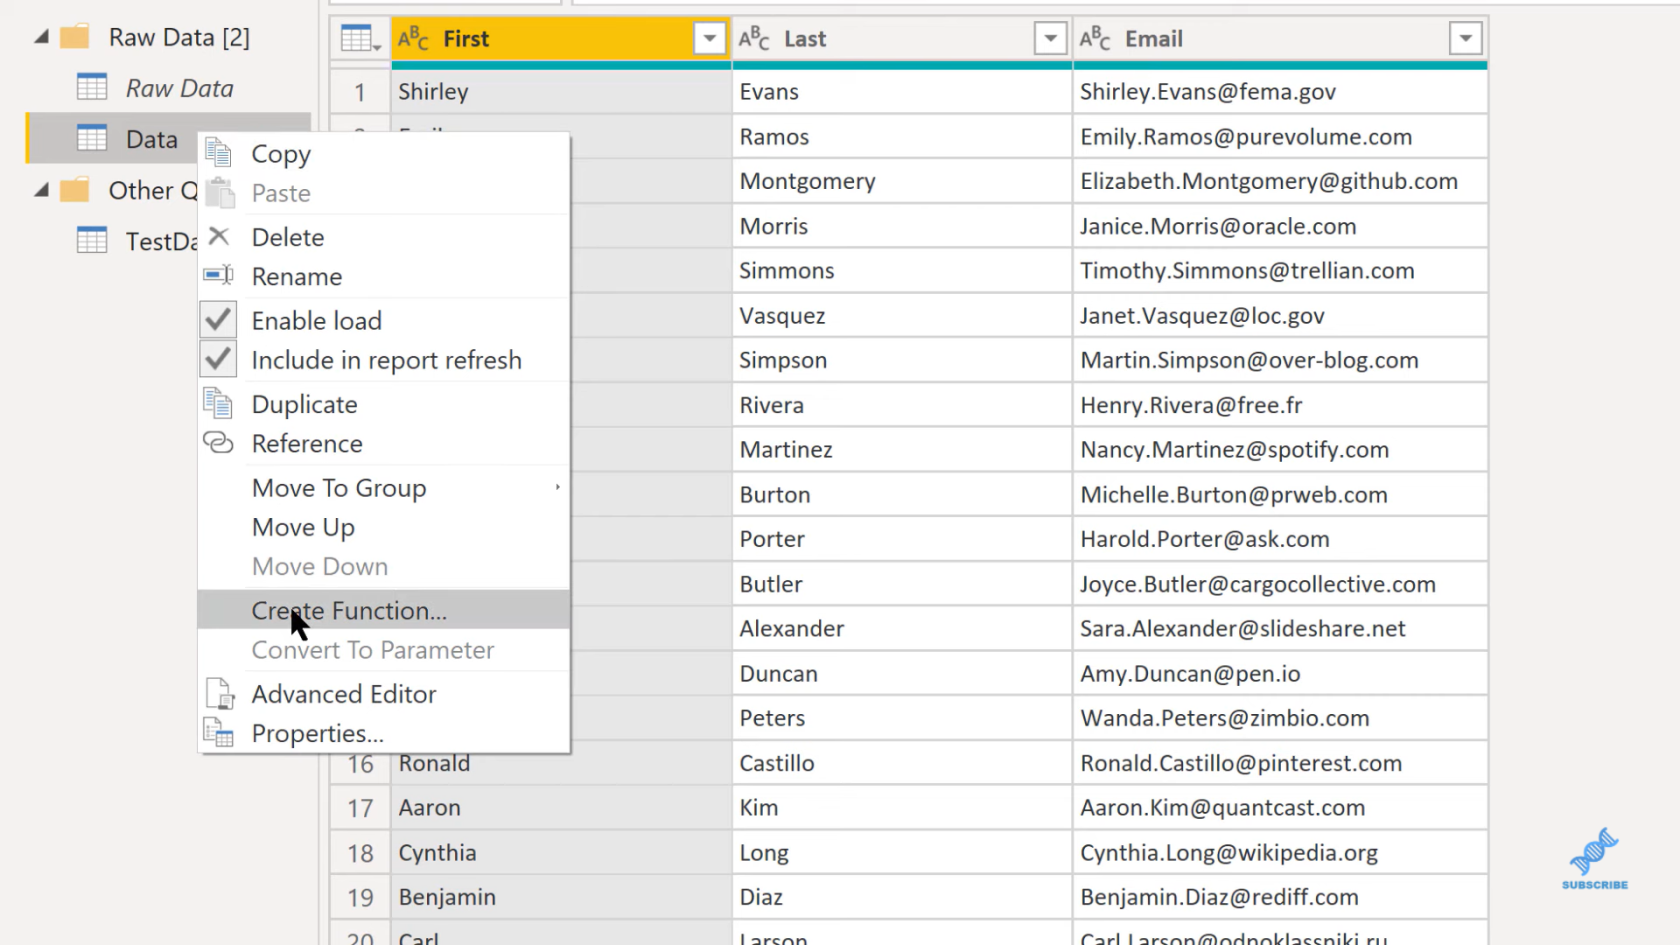This screenshot has width=1680, height=945.
Task: Choose the Copy menu entry
Action: (x=384, y=153)
